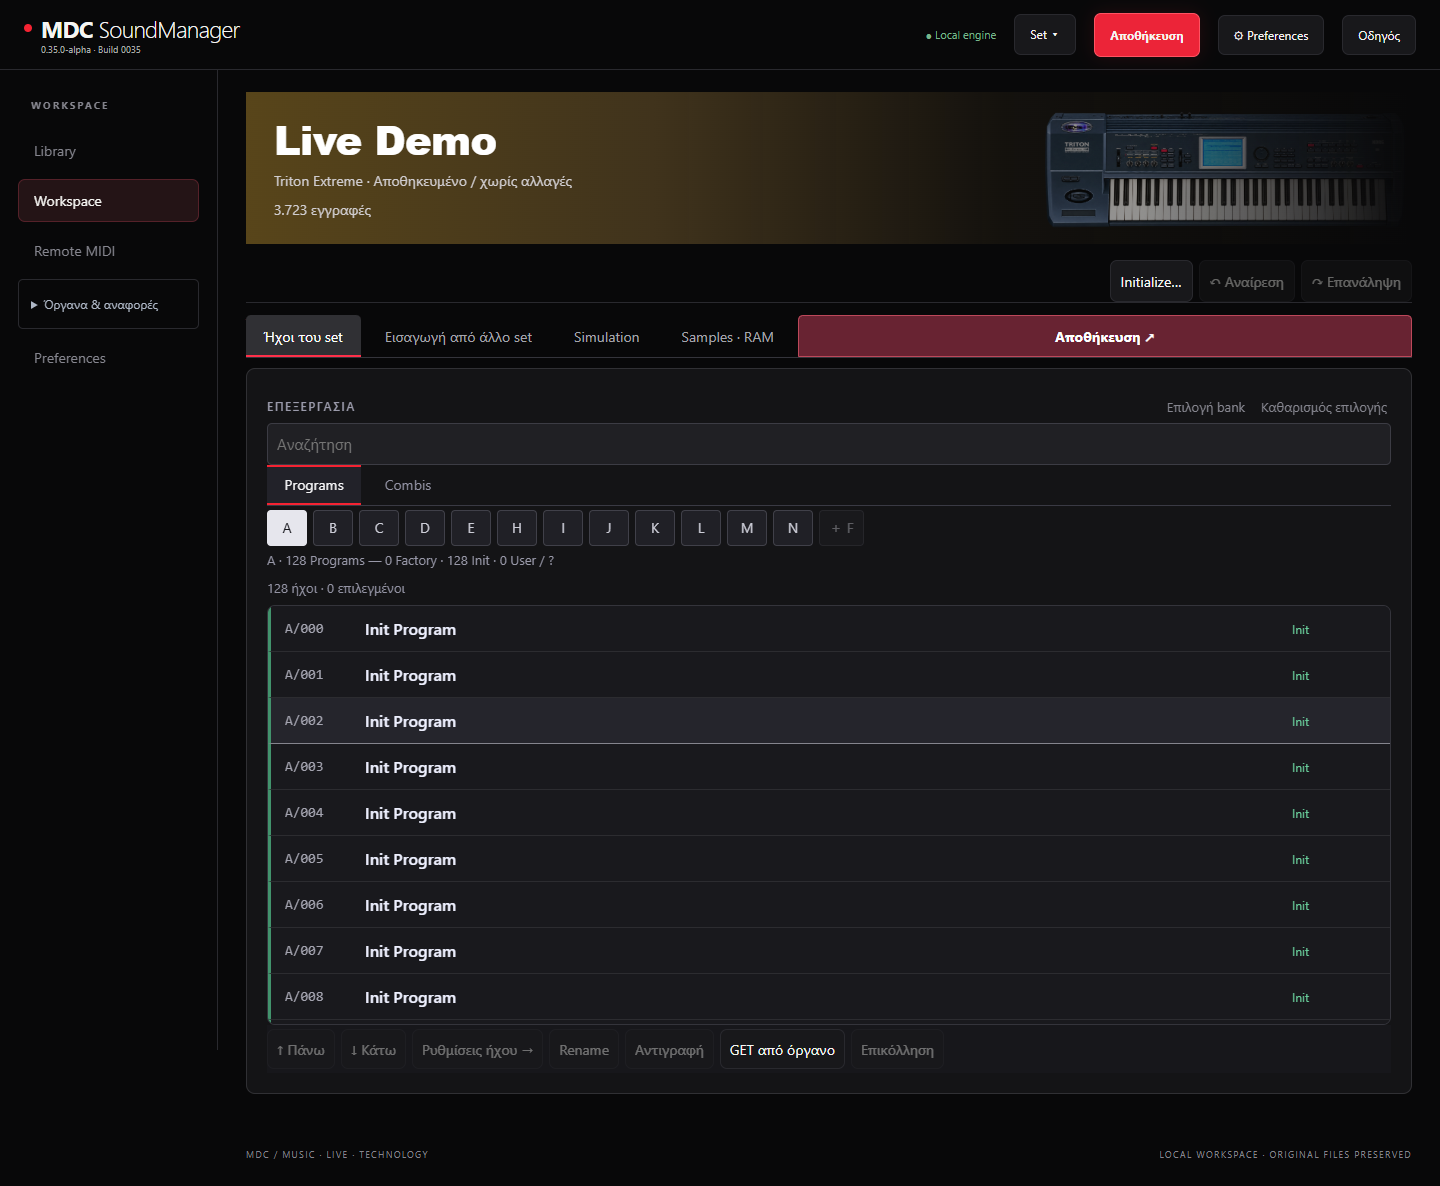Click the Επικόλληση paste button
This screenshot has width=1440, height=1186.
click(x=897, y=1050)
